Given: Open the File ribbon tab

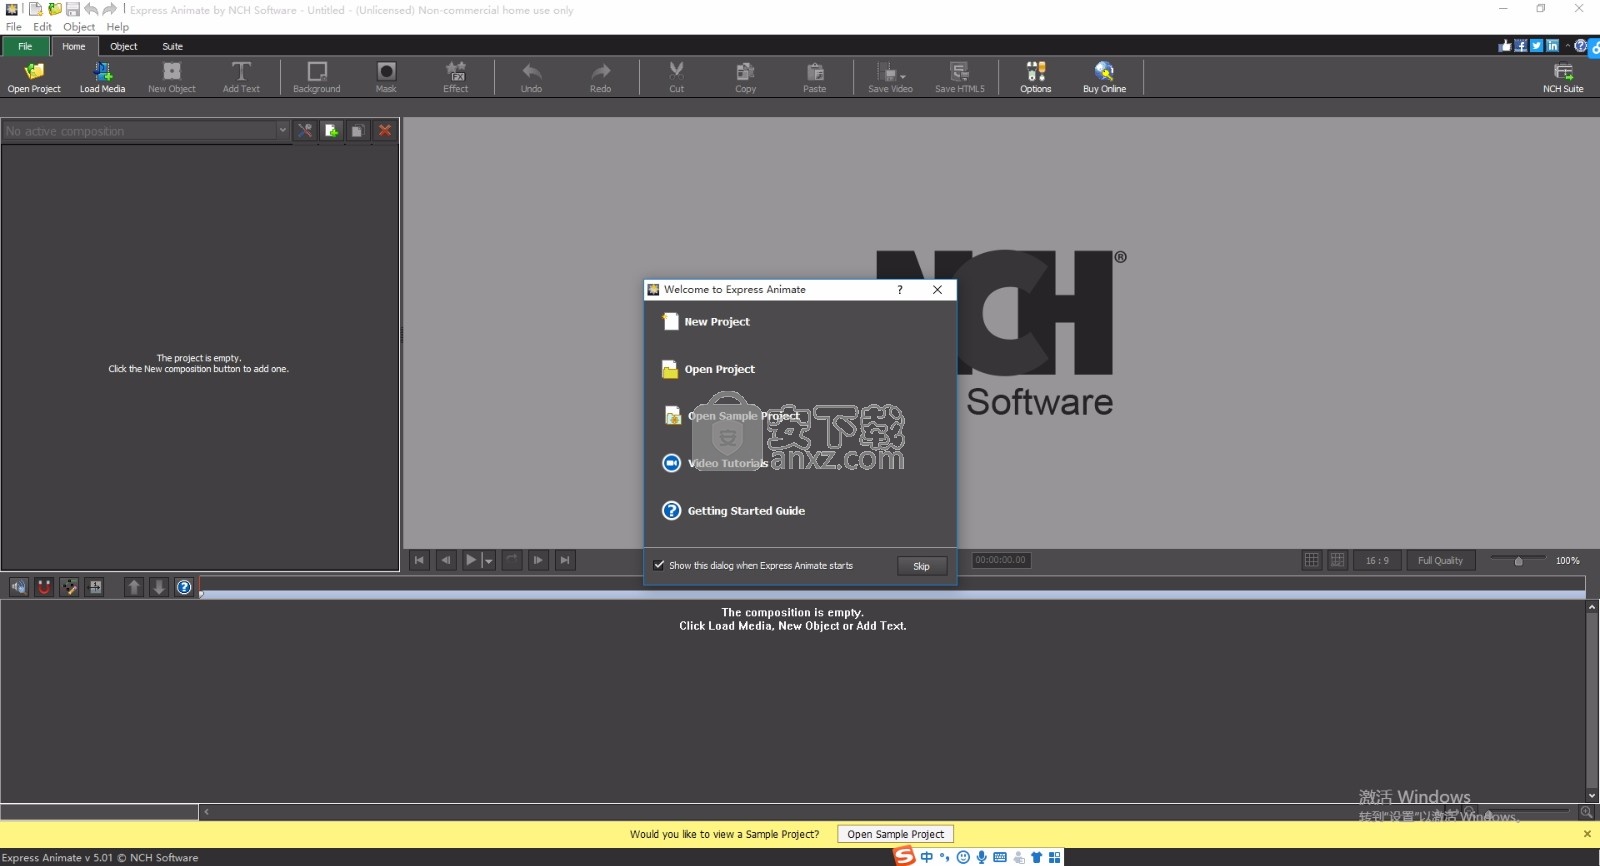Looking at the screenshot, I should click(26, 46).
